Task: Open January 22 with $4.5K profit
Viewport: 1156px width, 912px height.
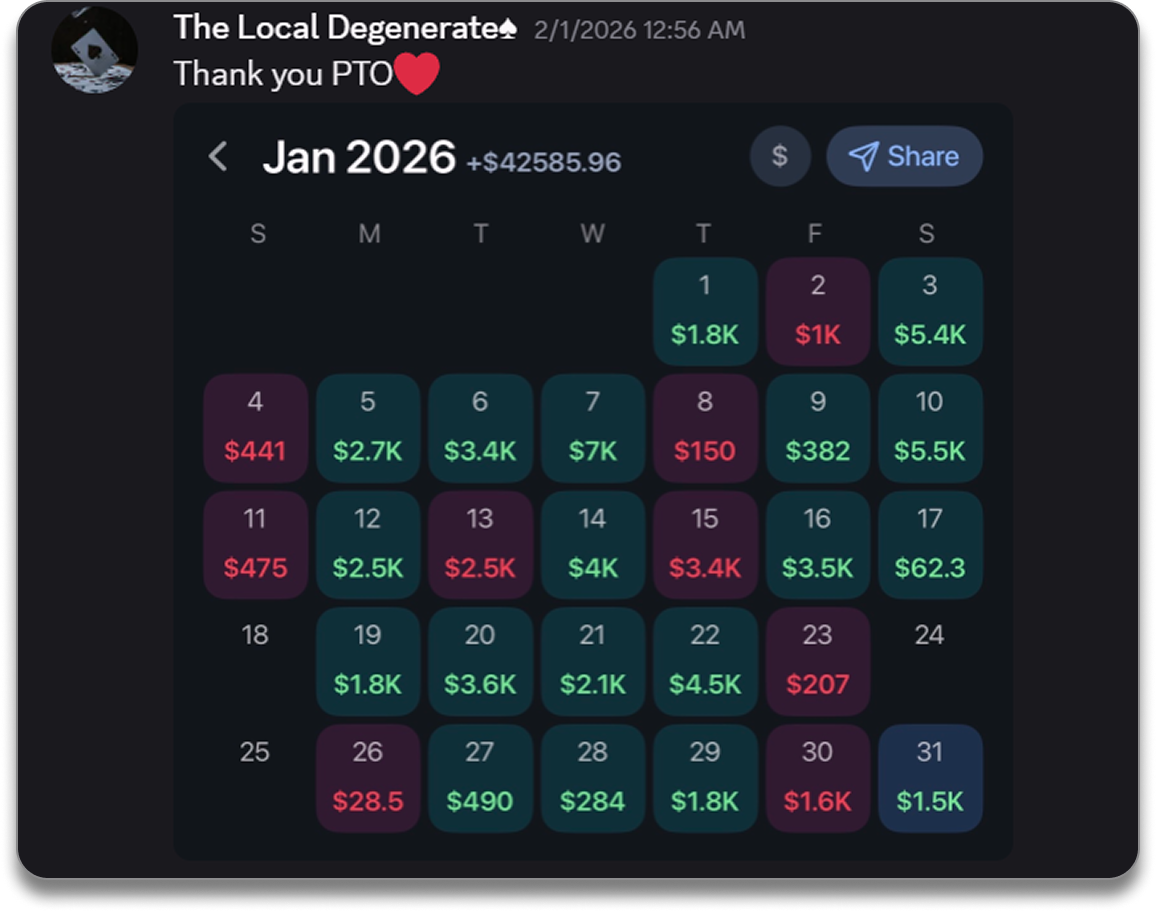Action: coord(705,660)
